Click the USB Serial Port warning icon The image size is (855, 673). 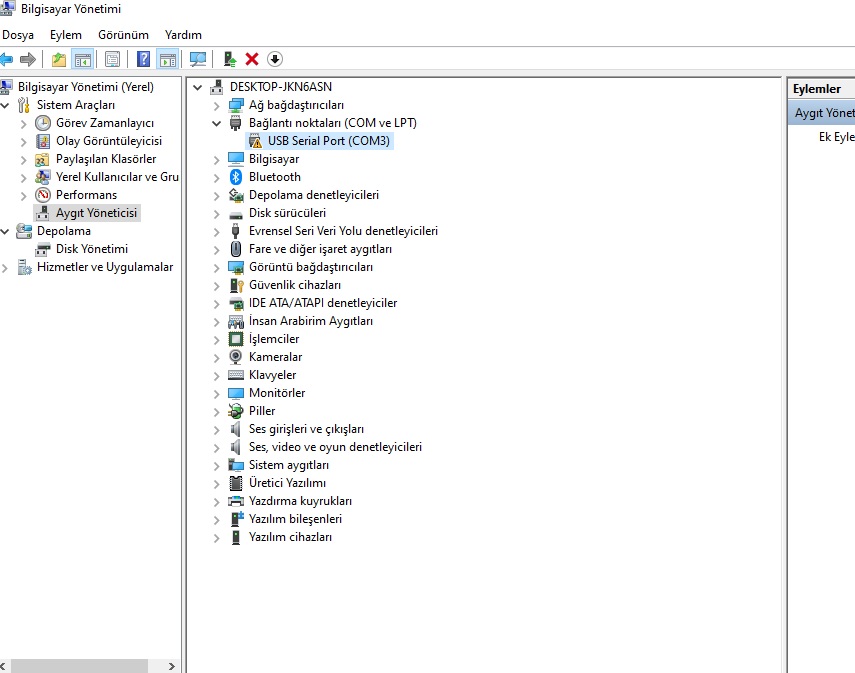[255, 141]
